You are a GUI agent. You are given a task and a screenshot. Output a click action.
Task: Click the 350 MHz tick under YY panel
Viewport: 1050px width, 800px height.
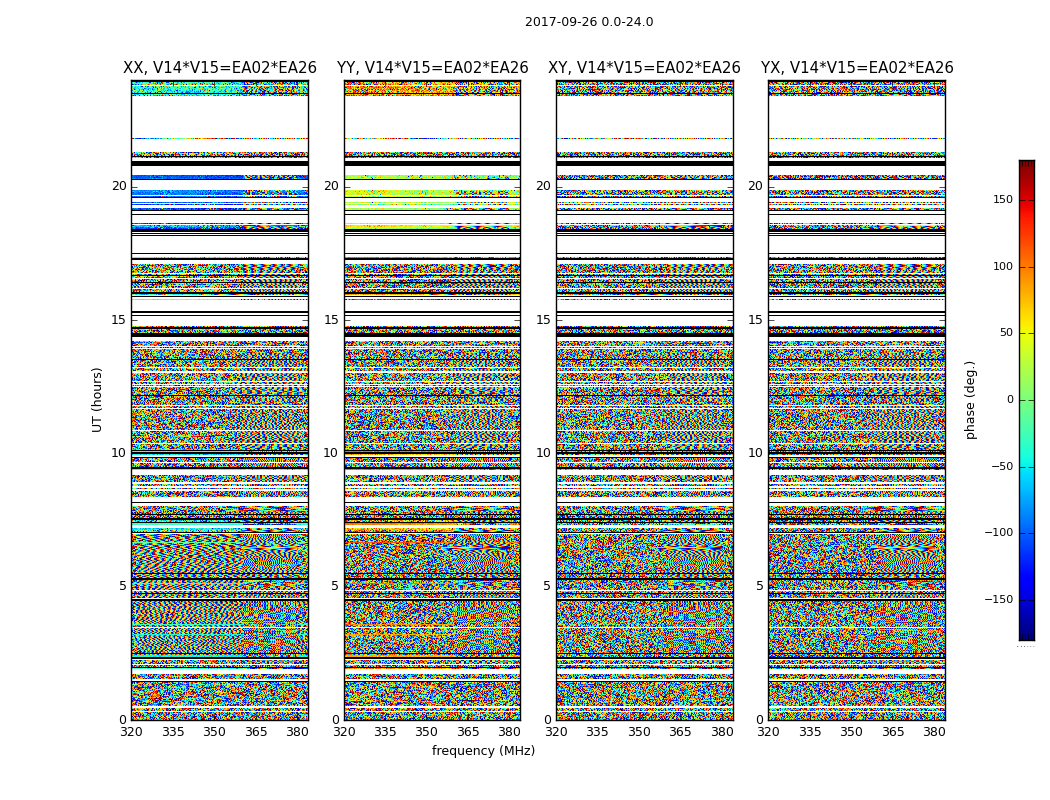[427, 732]
